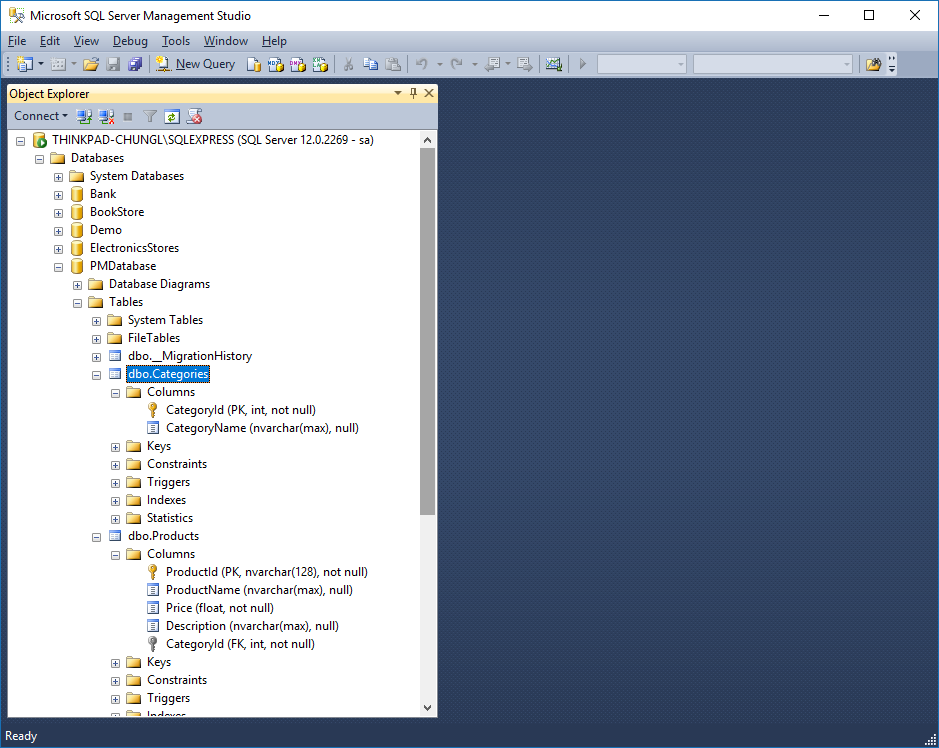Collapse the THINKPAD-CHUNGL\SQLEXPRESS server node
Image resolution: width=939 pixels, height=748 pixels.
click(x=20, y=141)
